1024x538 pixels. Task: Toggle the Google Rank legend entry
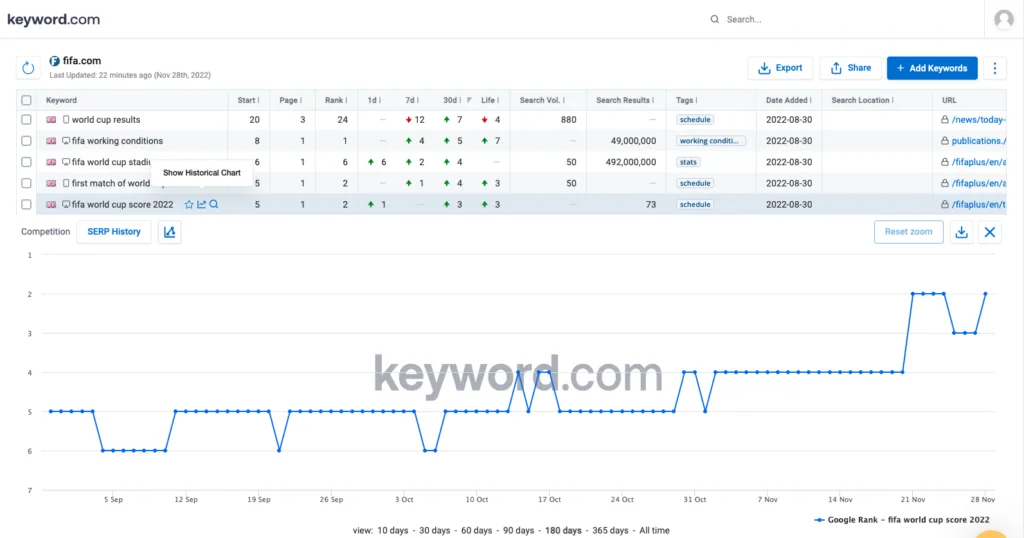point(902,520)
